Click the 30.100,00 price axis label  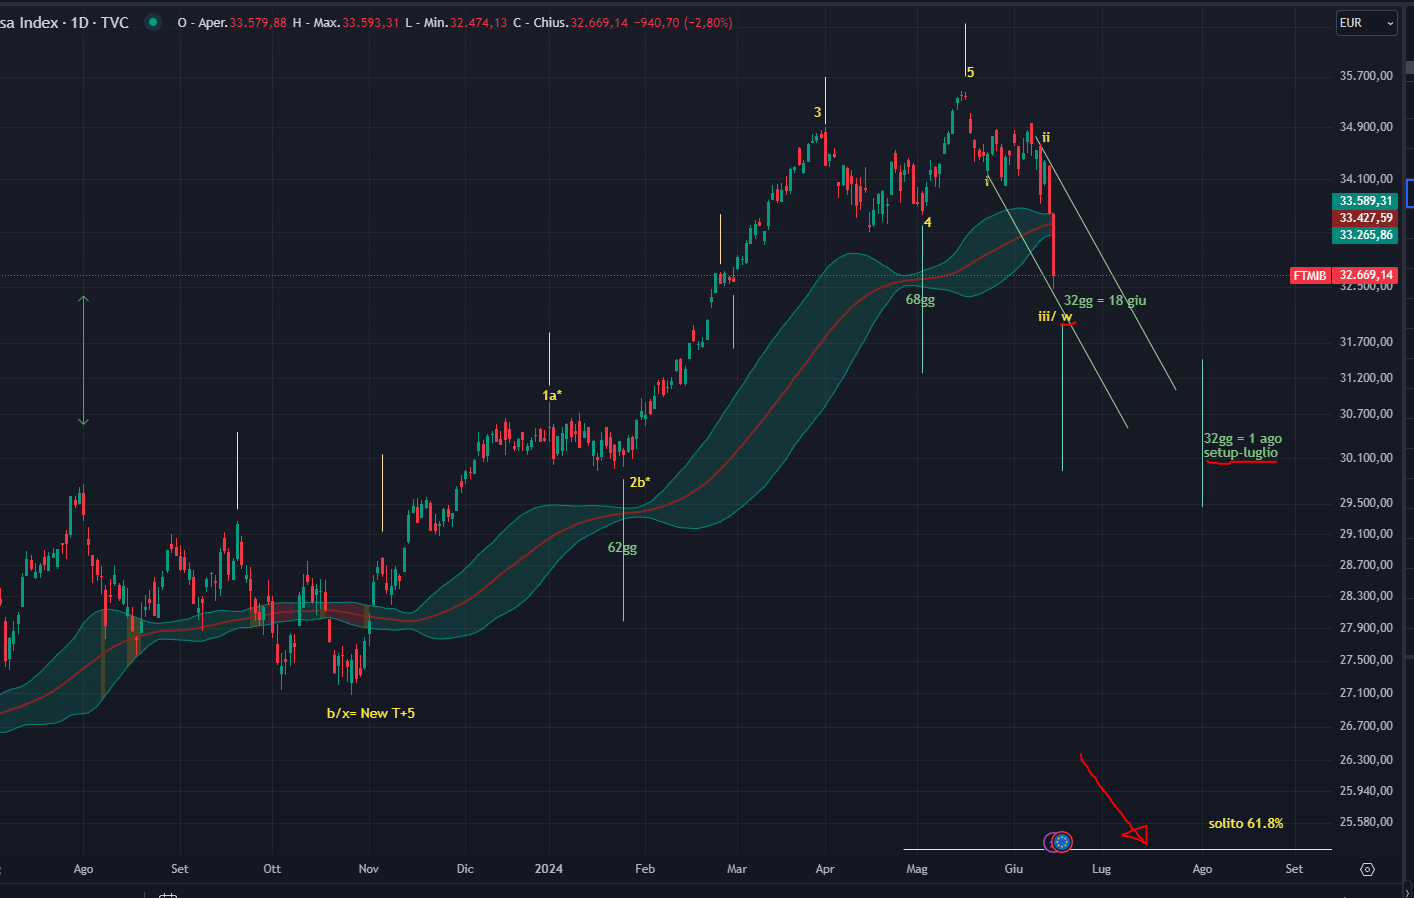[1366, 458]
